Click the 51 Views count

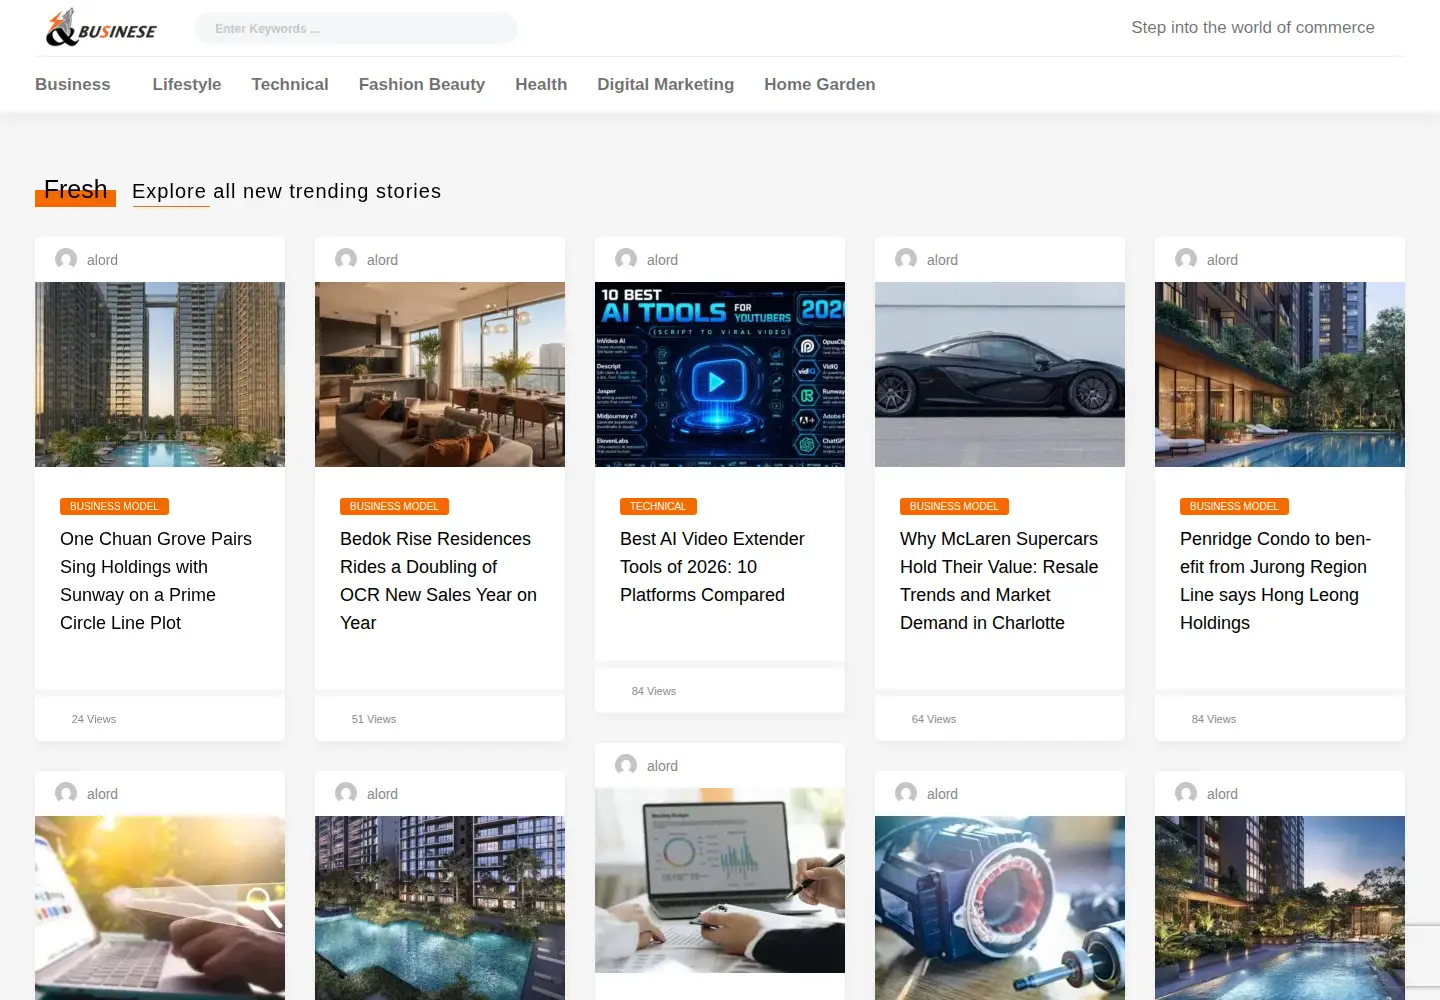coord(374,719)
